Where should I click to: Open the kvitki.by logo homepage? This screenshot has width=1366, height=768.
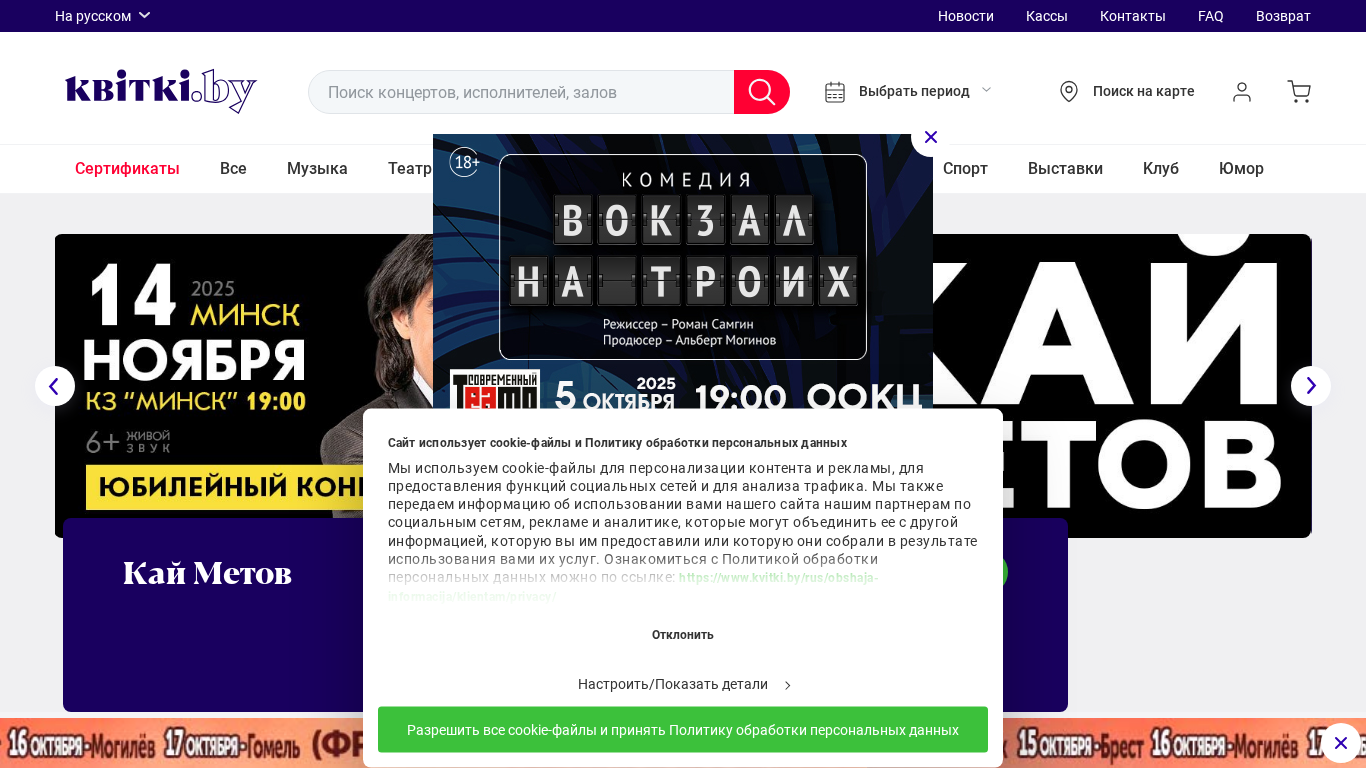point(161,91)
